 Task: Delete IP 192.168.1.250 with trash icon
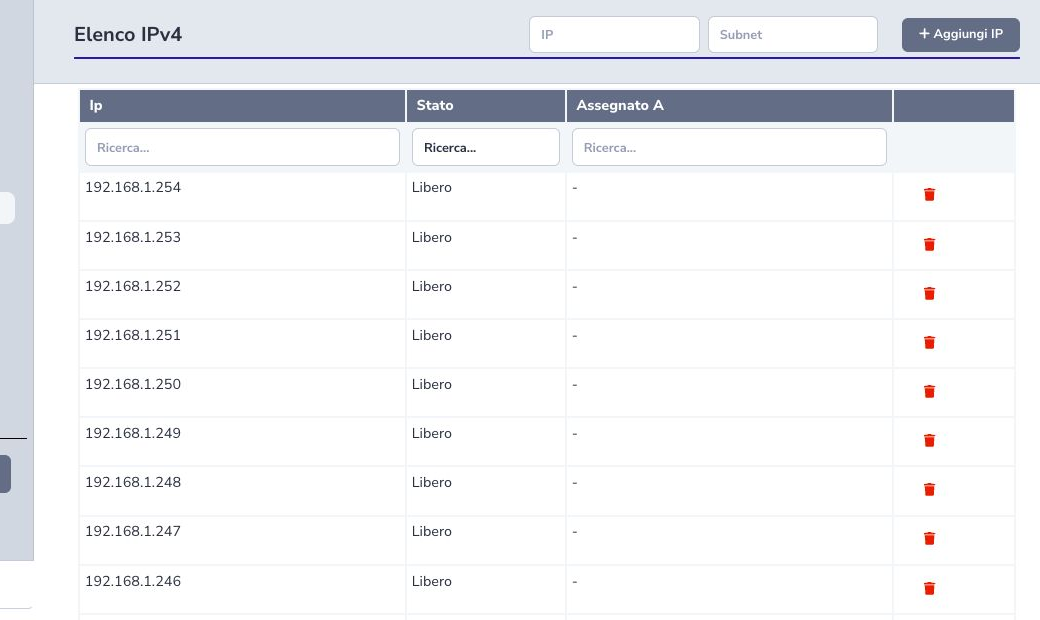pyautogui.click(x=929, y=391)
